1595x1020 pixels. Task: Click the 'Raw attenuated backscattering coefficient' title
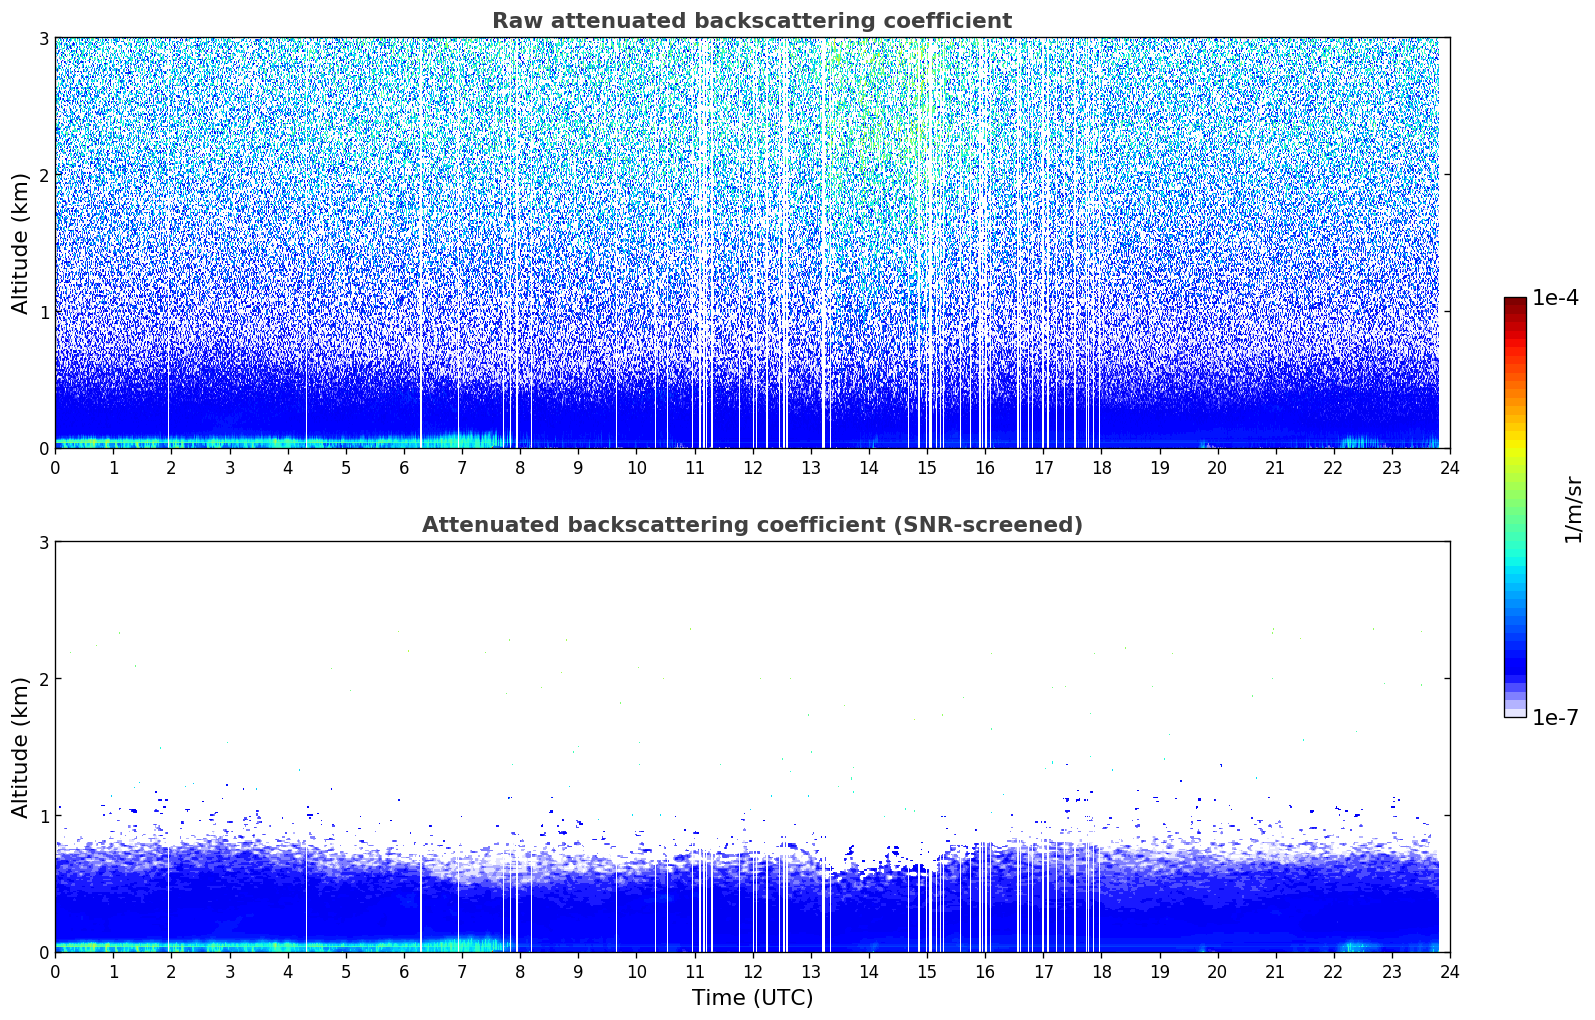point(751,21)
